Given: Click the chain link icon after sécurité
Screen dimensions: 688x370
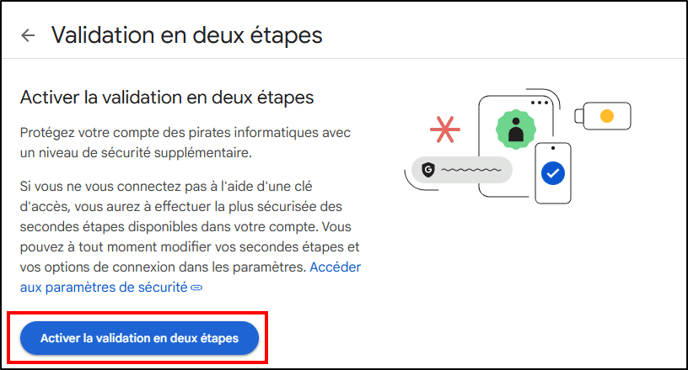Looking at the screenshot, I should [x=197, y=288].
